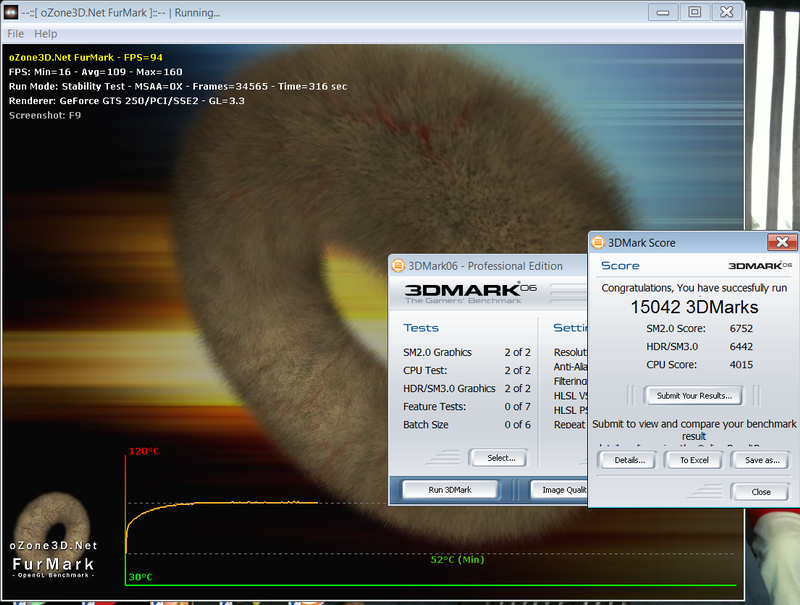Click the FurMark FPS=94 header text
Screen dimensions: 800x605
(86, 58)
